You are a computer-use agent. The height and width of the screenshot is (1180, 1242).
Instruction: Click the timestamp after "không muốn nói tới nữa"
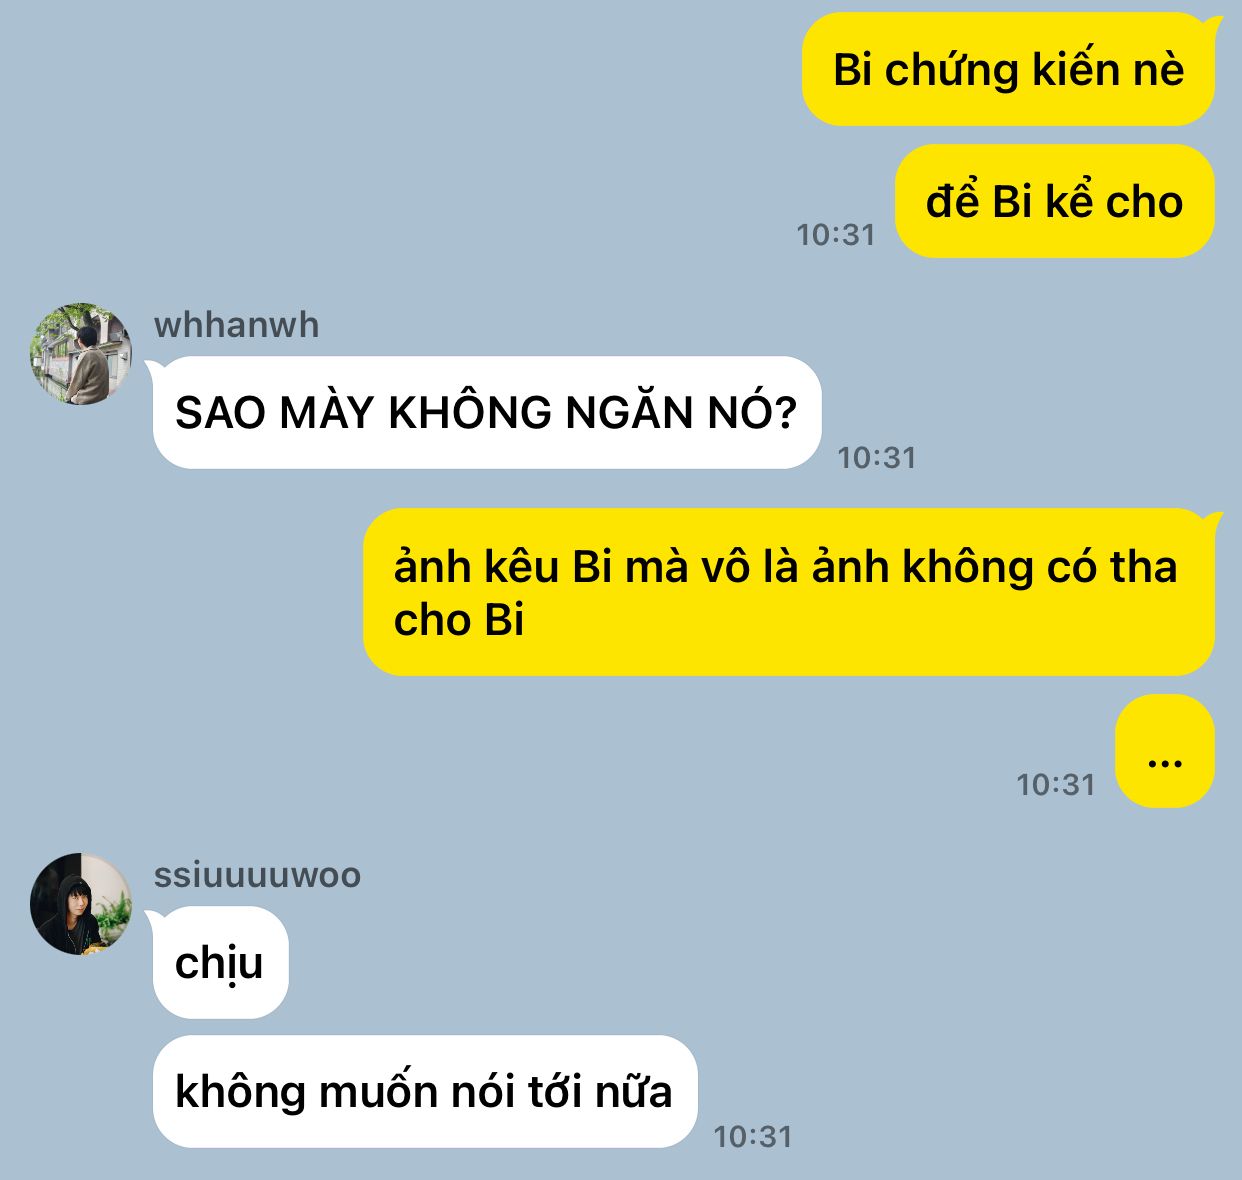[x=753, y=1137]
